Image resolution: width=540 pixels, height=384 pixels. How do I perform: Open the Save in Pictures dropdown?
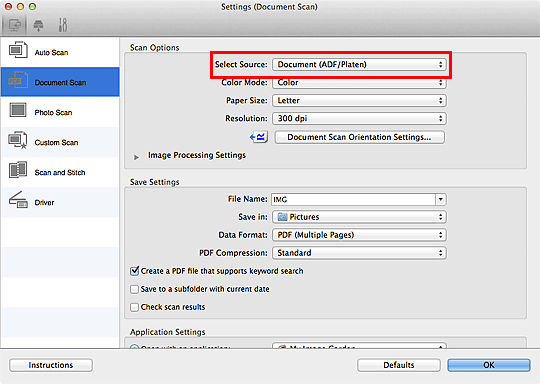pyautogui.click(x=359, y=217)
